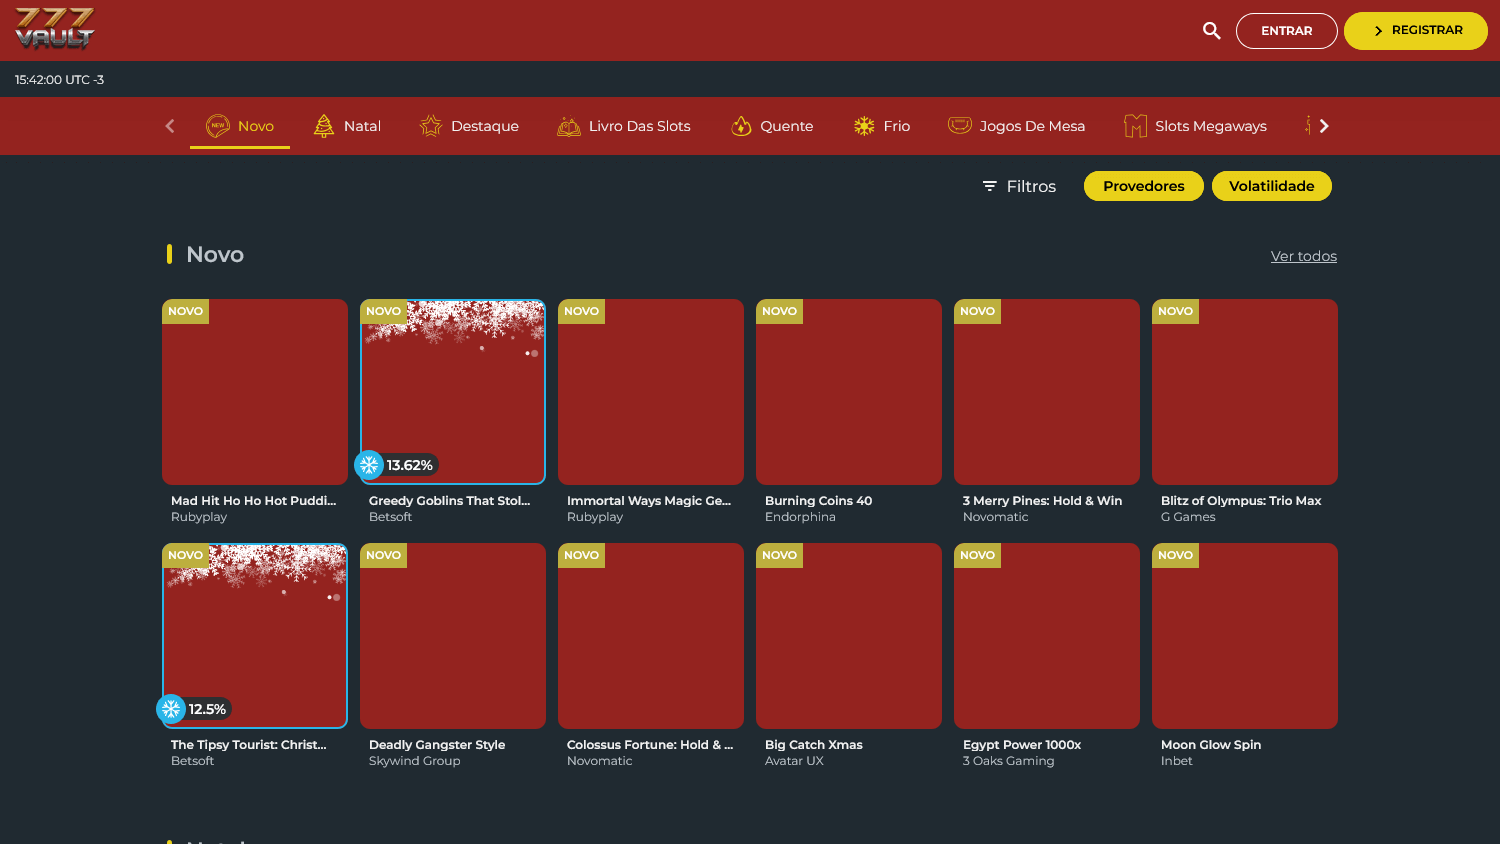Expand more categories with the right chevron
Viewport: 1500px width, 844px height.
[1322, 125]
